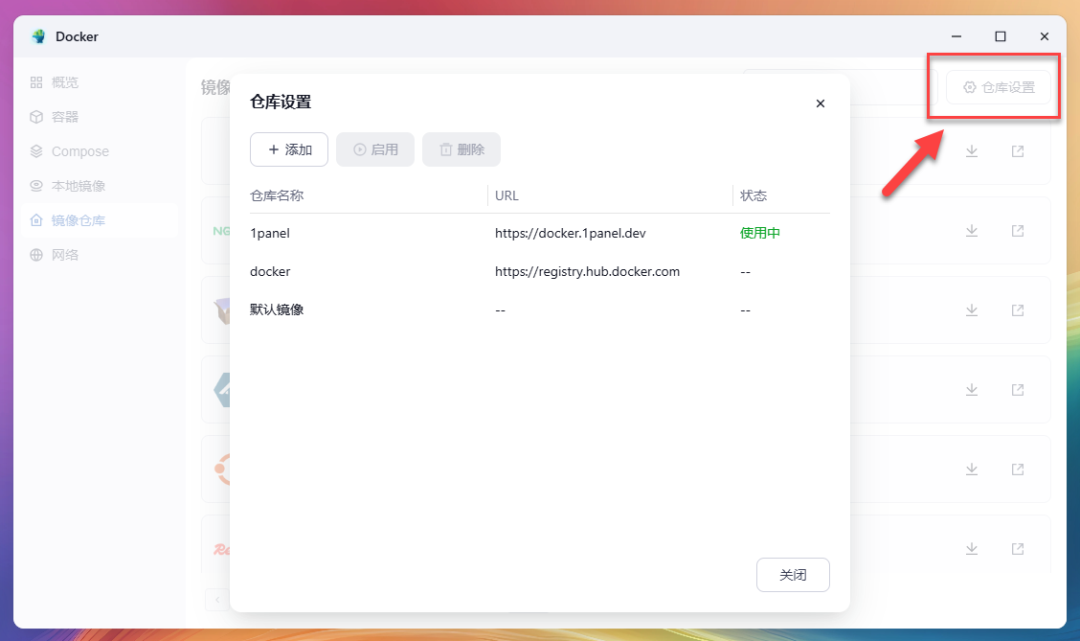Close the 仓库设置 dialog with the X
This screenshot has width=1080, height=641.
pyautogui.click(x=820, y=103)
